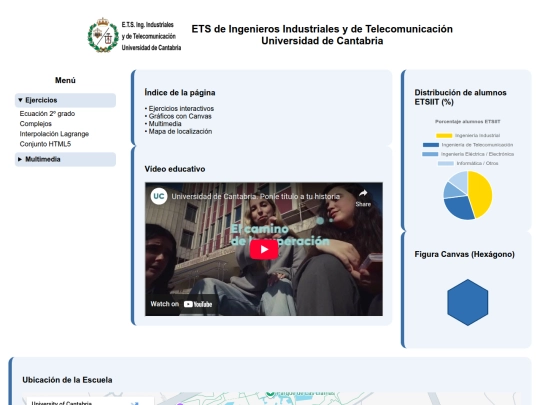Click Watch on YouTube logo

click(x=198, y=304)
